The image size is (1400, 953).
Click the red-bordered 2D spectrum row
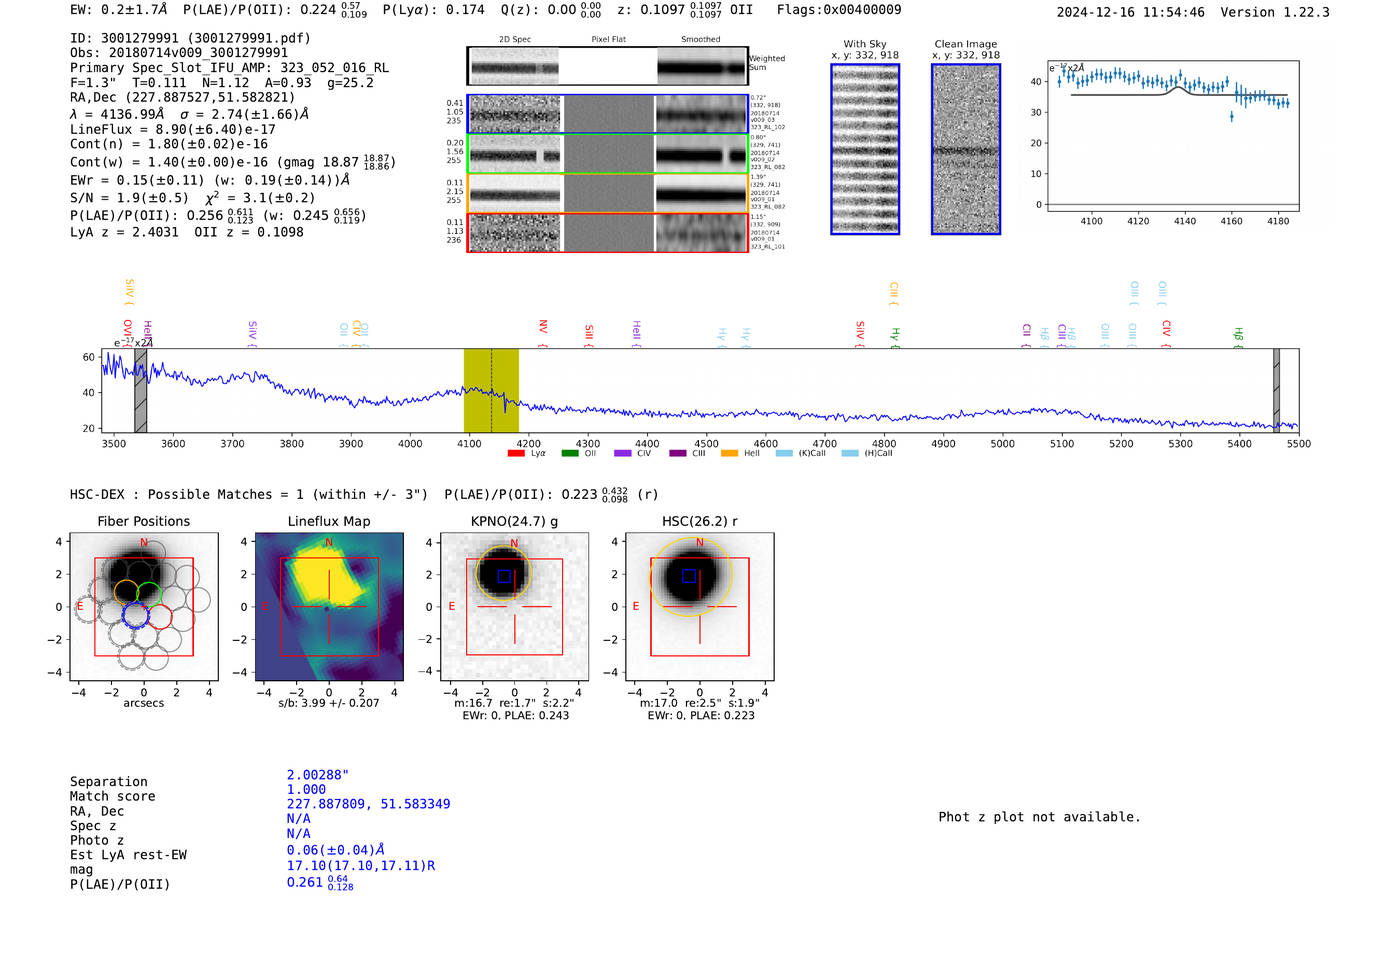click(x=608, y=232)
